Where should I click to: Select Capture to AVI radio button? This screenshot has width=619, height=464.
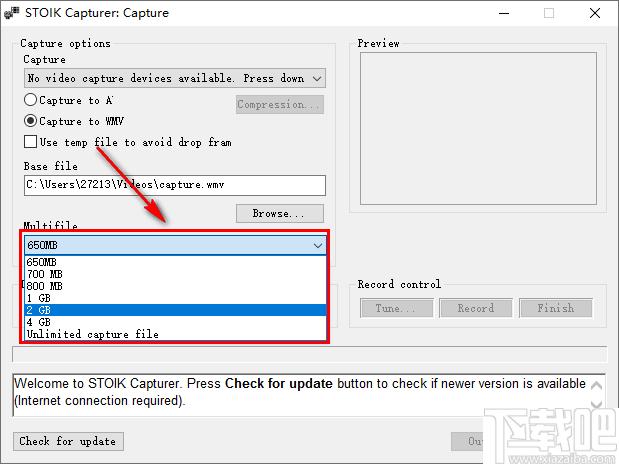[30, 100]
